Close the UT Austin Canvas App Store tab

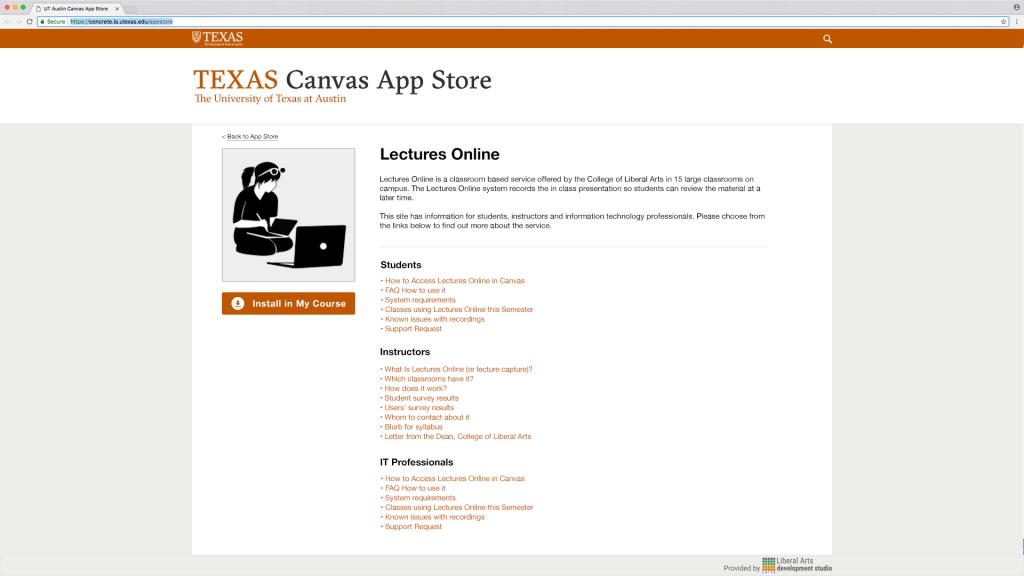click(x=117, y=8)
